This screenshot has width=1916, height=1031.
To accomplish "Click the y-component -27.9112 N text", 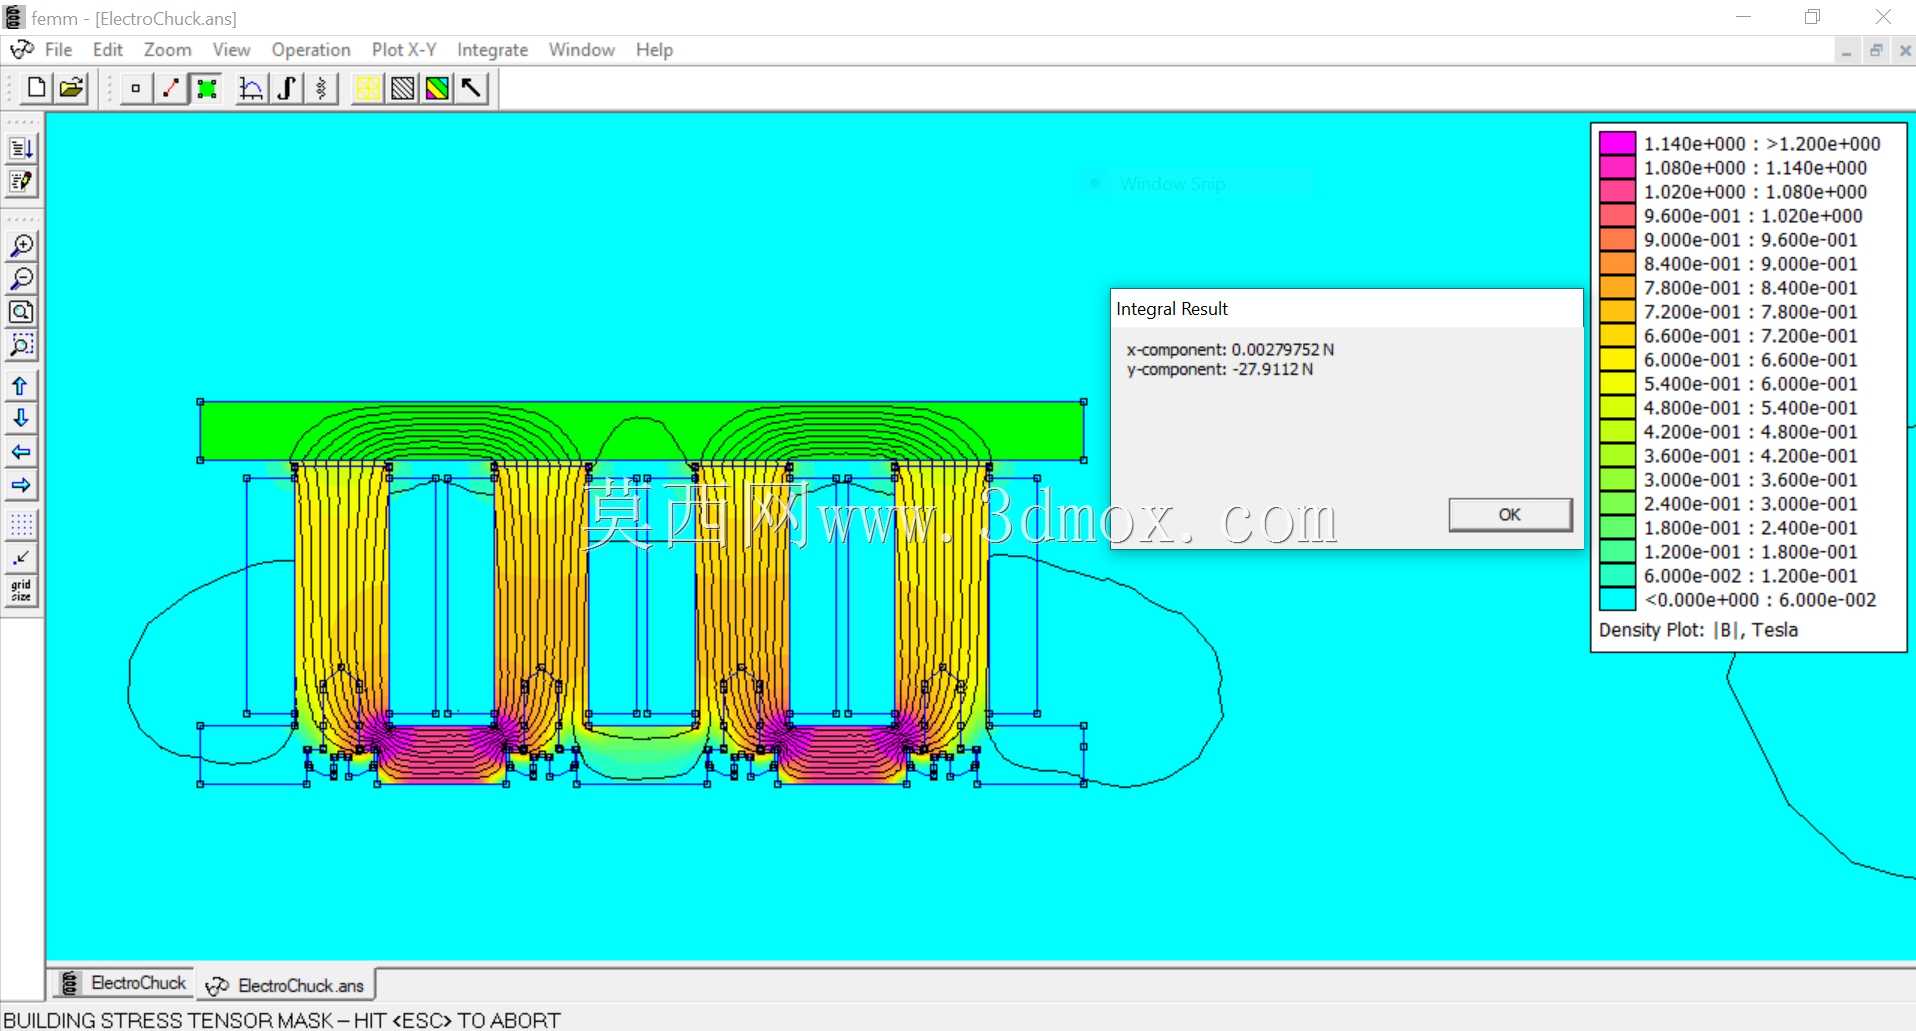I will tap(1220, 369).
